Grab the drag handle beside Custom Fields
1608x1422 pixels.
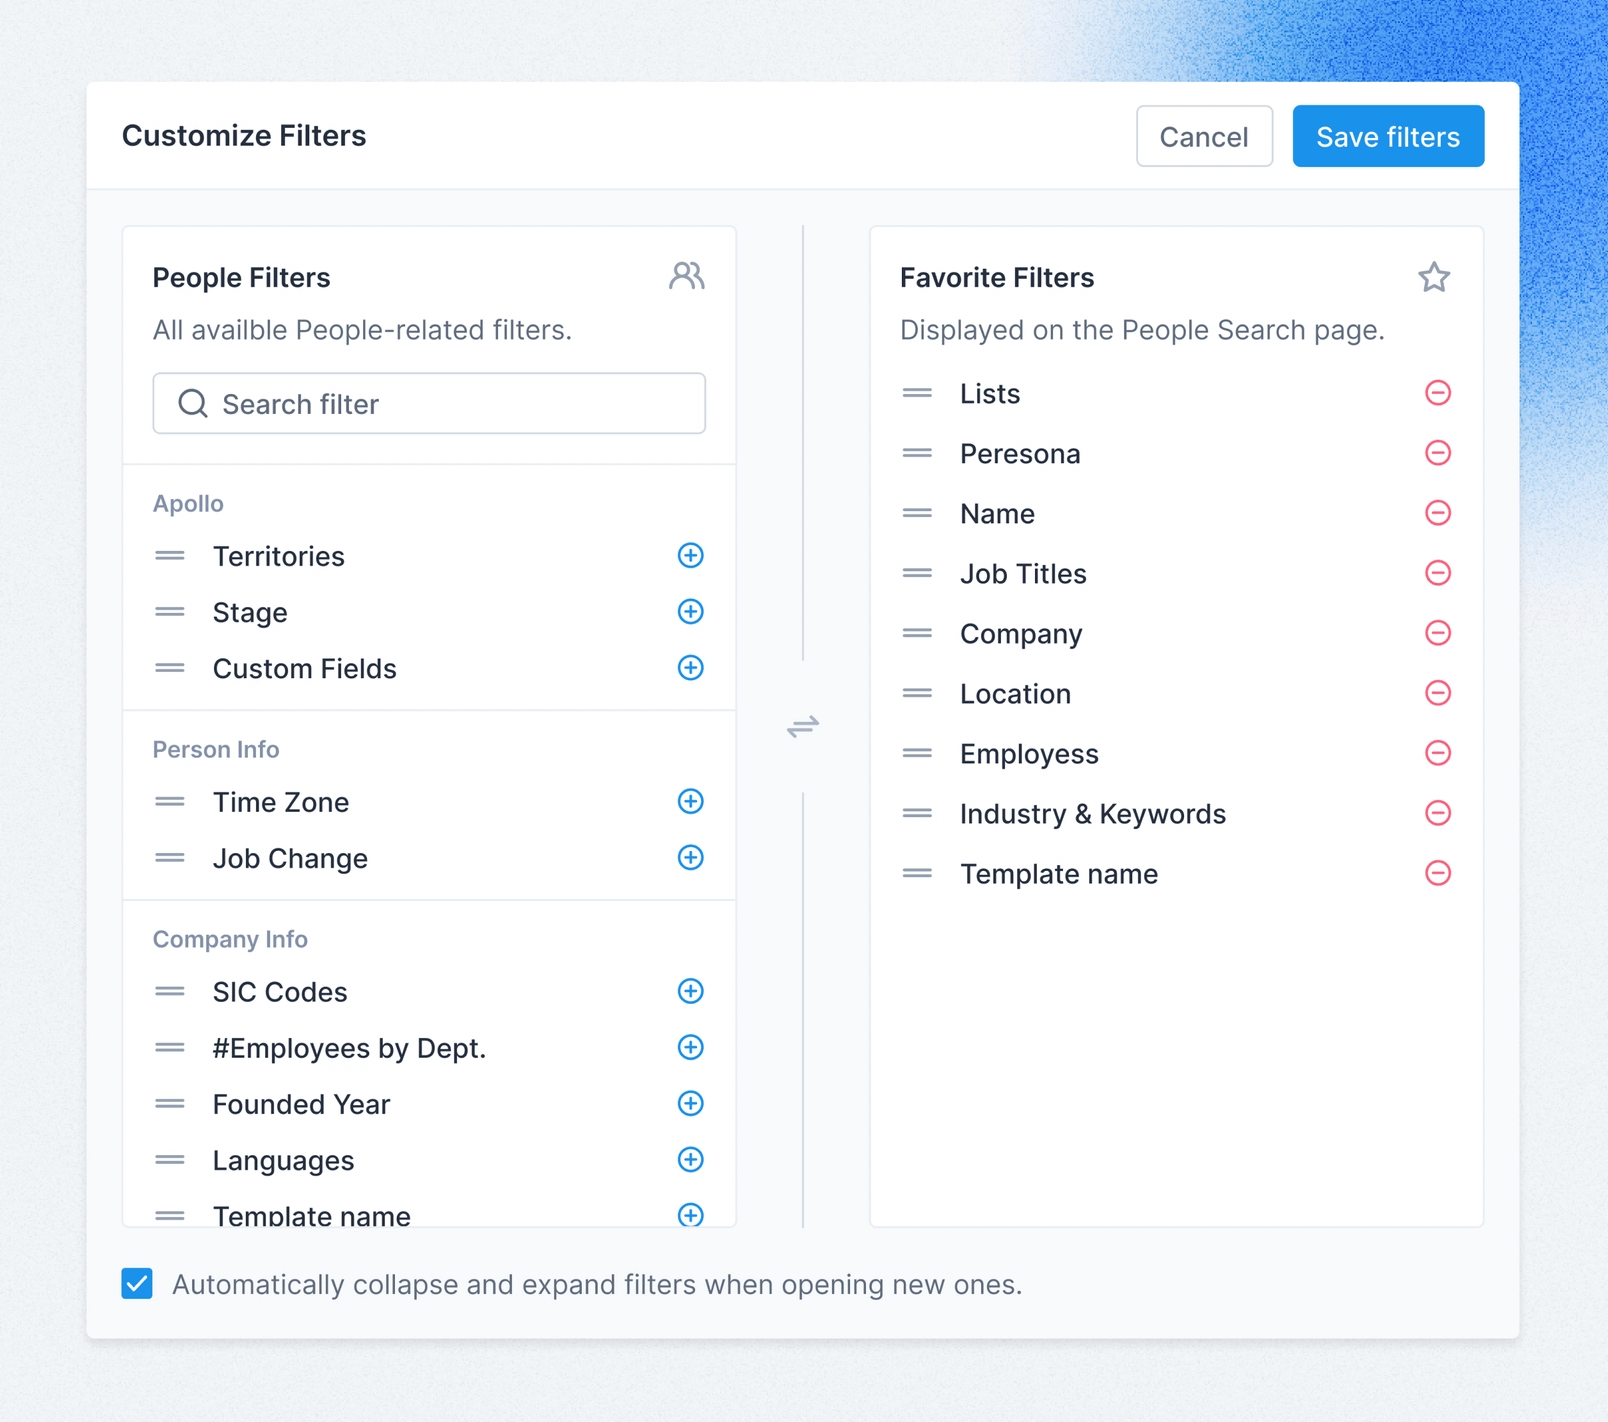click(x=170, y=668)
